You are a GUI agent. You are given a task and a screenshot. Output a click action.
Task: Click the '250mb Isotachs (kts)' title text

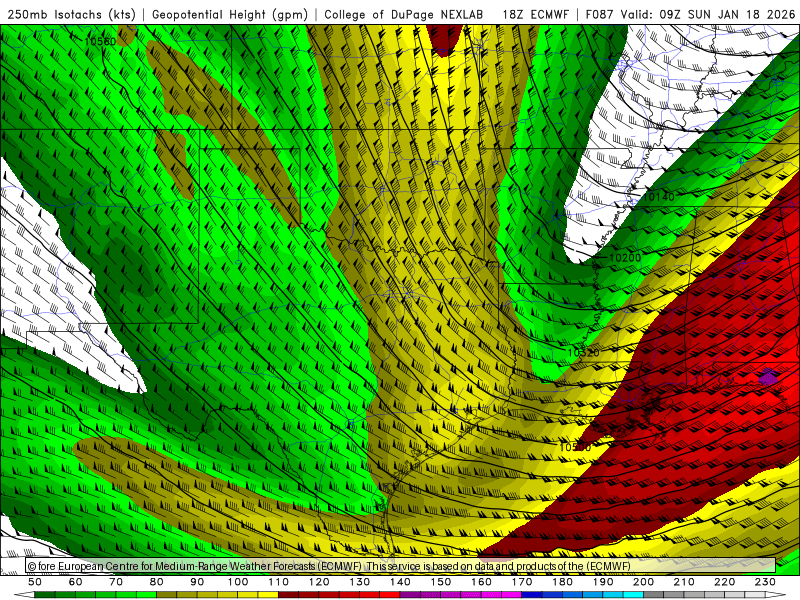pyautogui.click(x=71, y=14)
